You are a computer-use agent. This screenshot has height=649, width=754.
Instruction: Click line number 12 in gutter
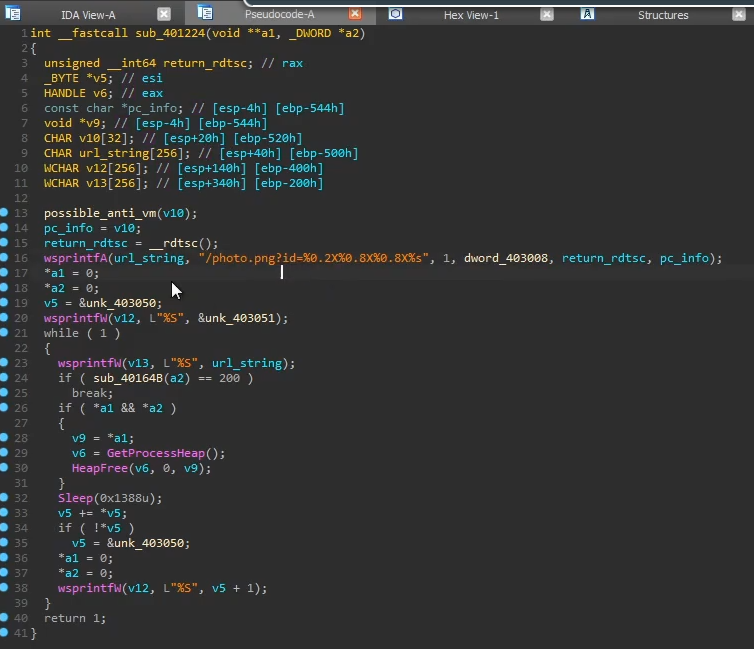coord(21,198)
